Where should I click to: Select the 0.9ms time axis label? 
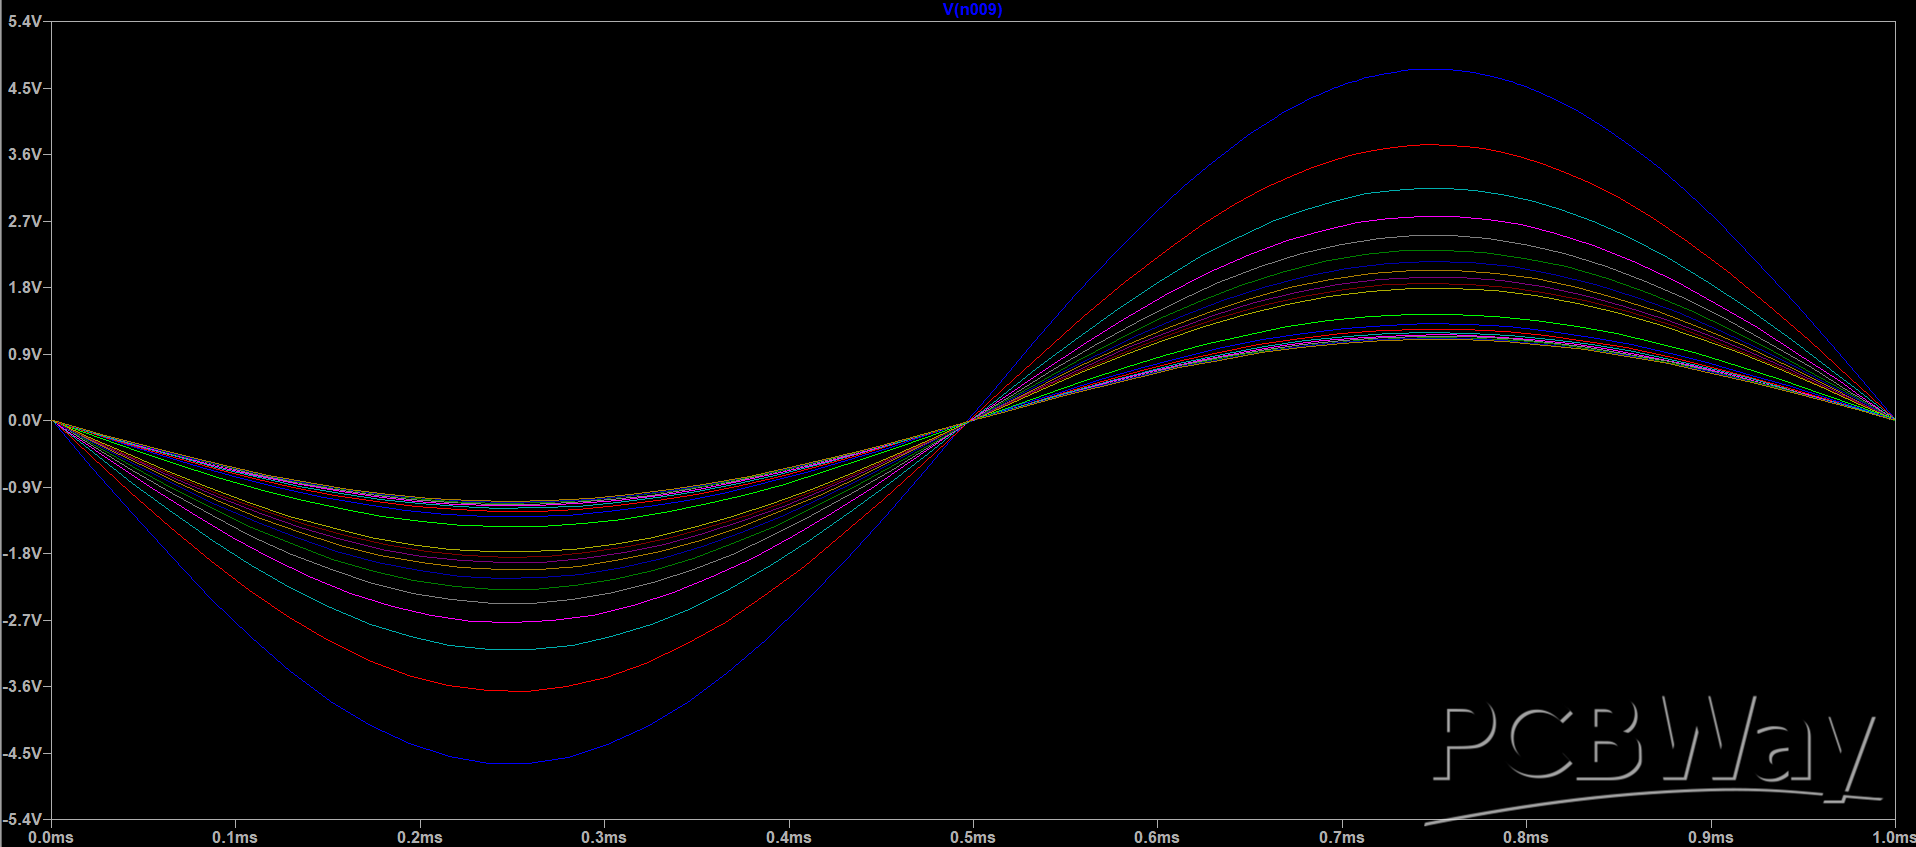click(x=1710, y=837)
